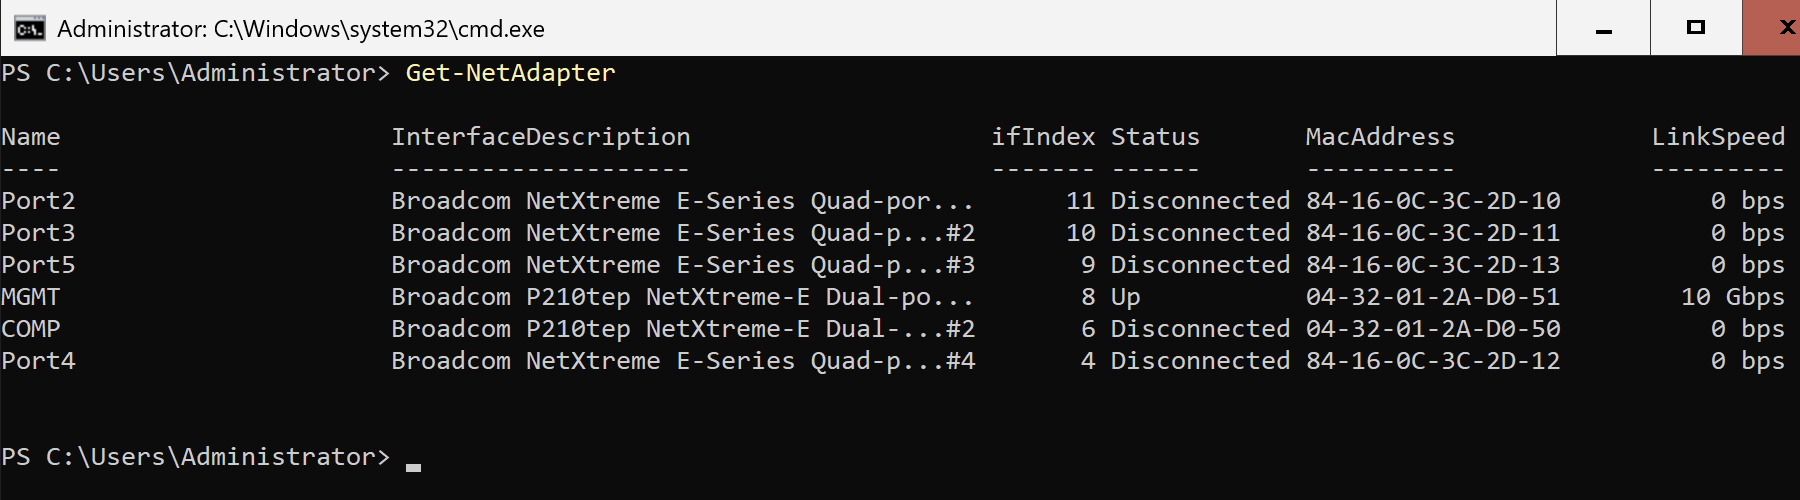1800x500 pixels.
Task: Click the Status column header
Action: (x=1155, y=137)
